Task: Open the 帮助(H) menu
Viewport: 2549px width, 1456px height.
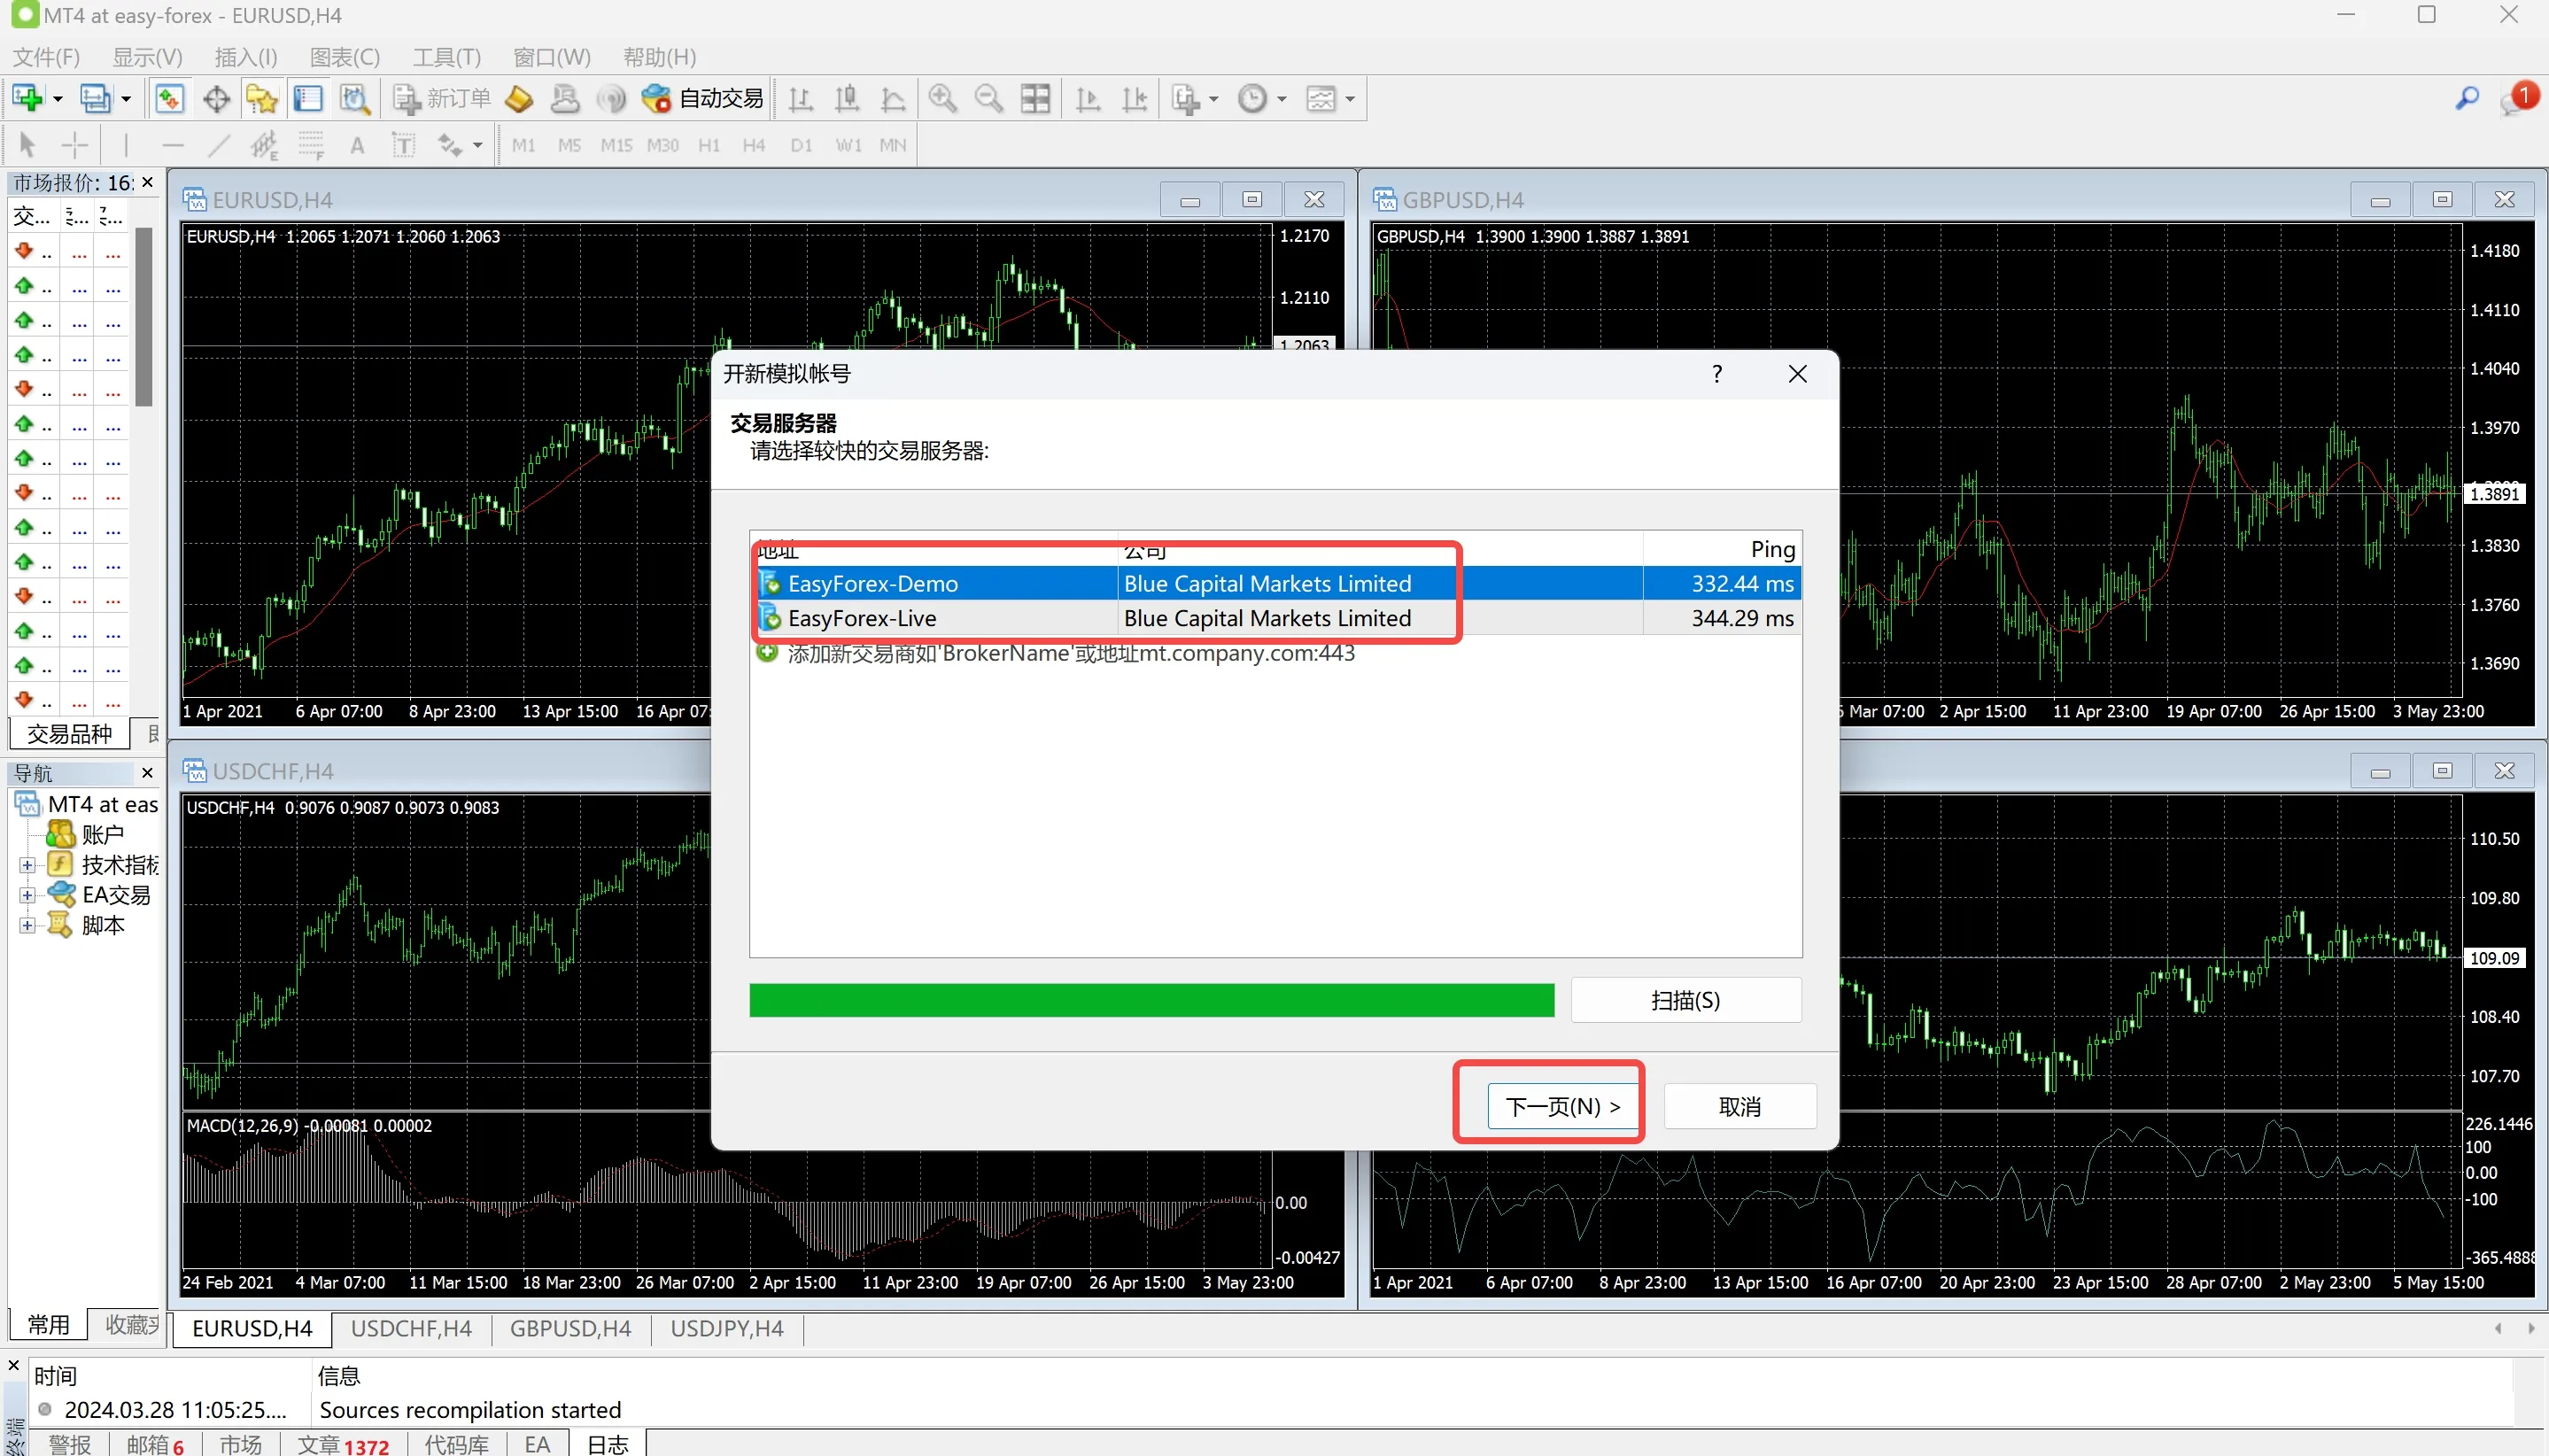Action: tap(659, 57)
